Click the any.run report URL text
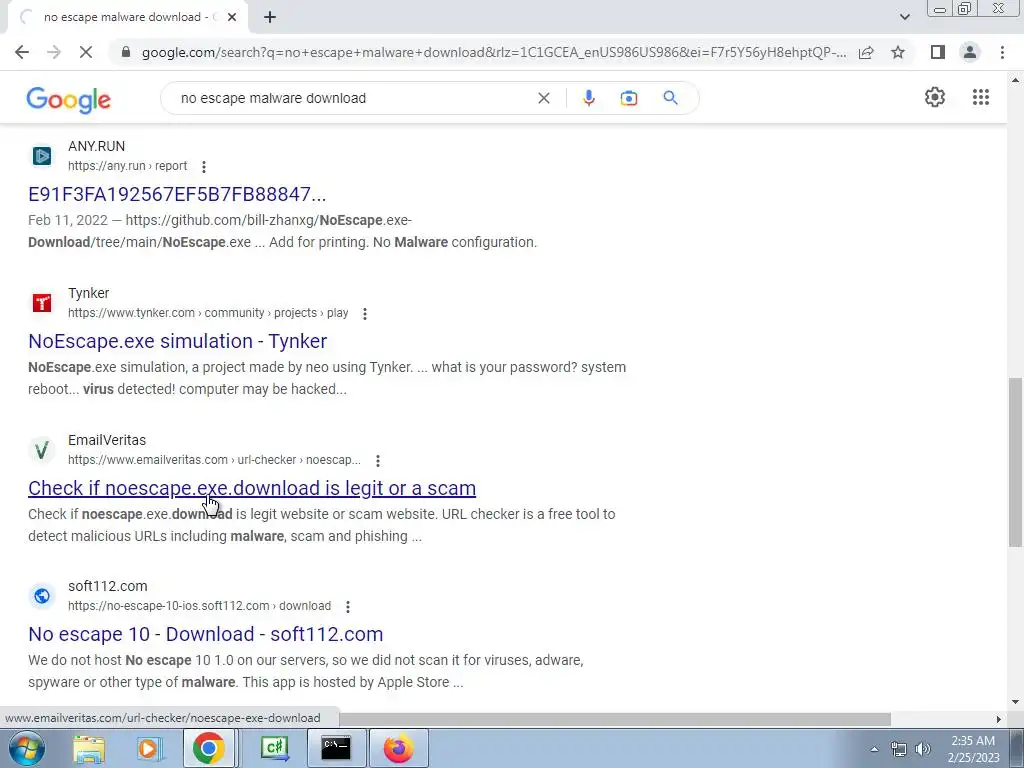The height and width of the screenshot is (768, 1024). (127, 166)
